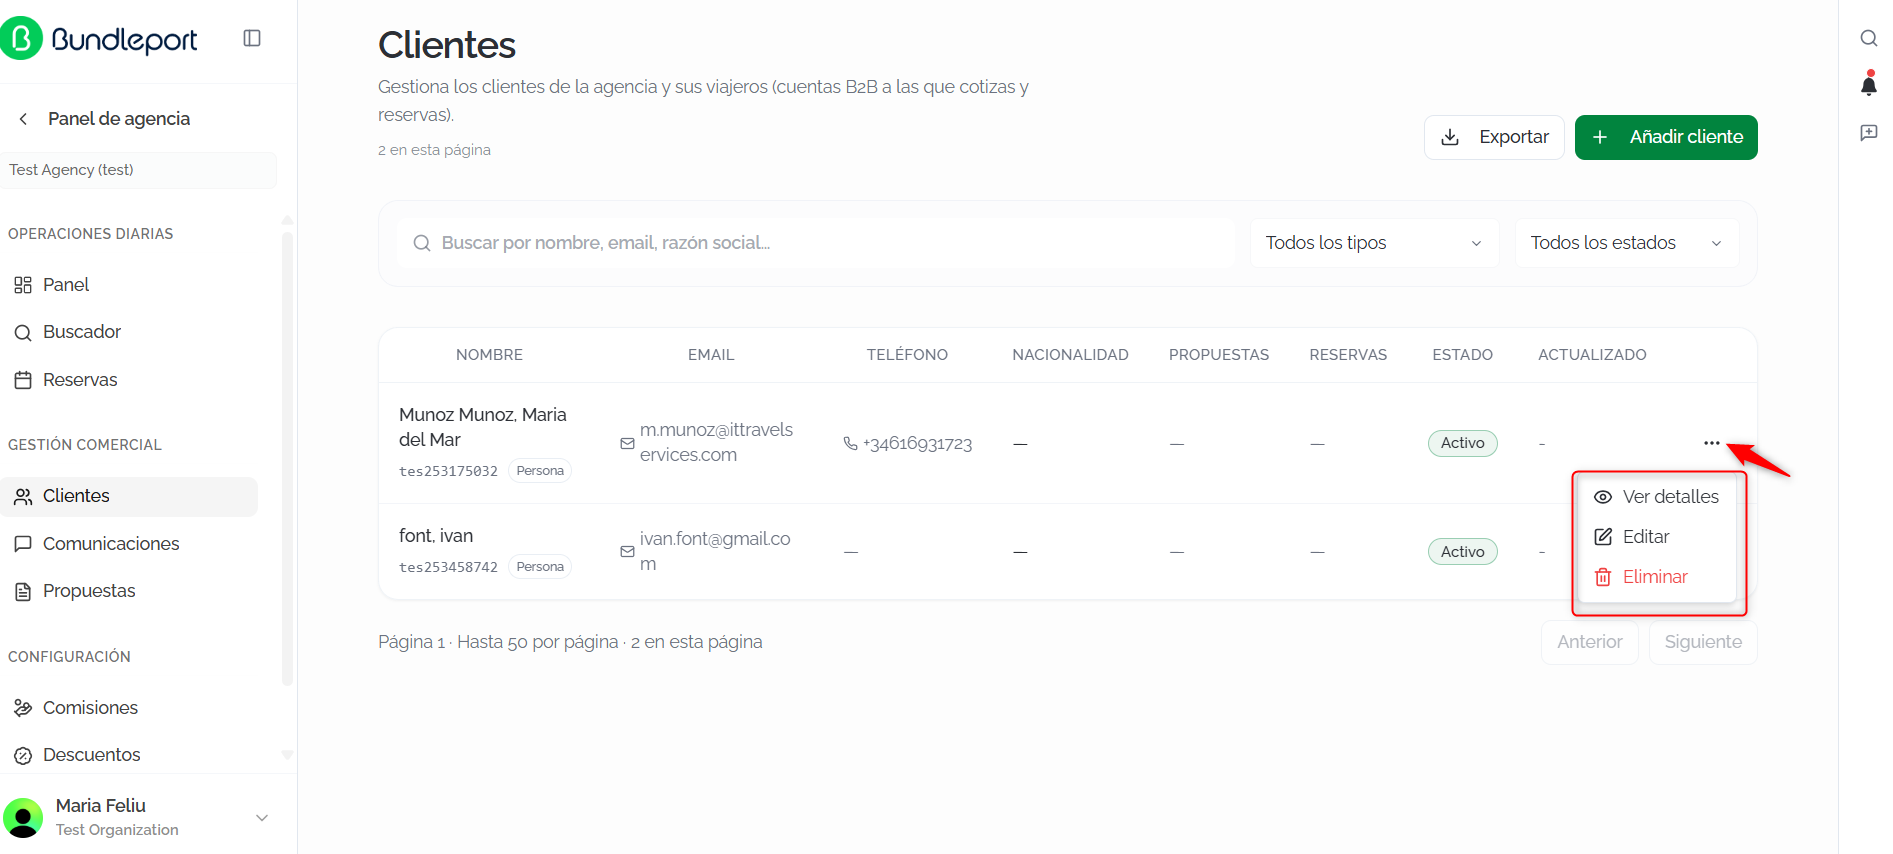The width and height of the screenshot is (1893, 854).
Task: Click Persona tag beside tes253175032
Action: [540, 471]
